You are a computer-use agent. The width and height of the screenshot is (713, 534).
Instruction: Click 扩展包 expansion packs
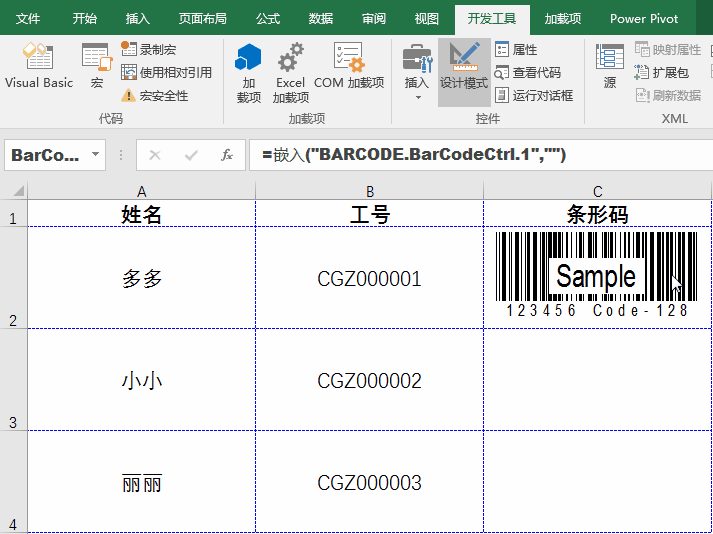tap(662, 72)
